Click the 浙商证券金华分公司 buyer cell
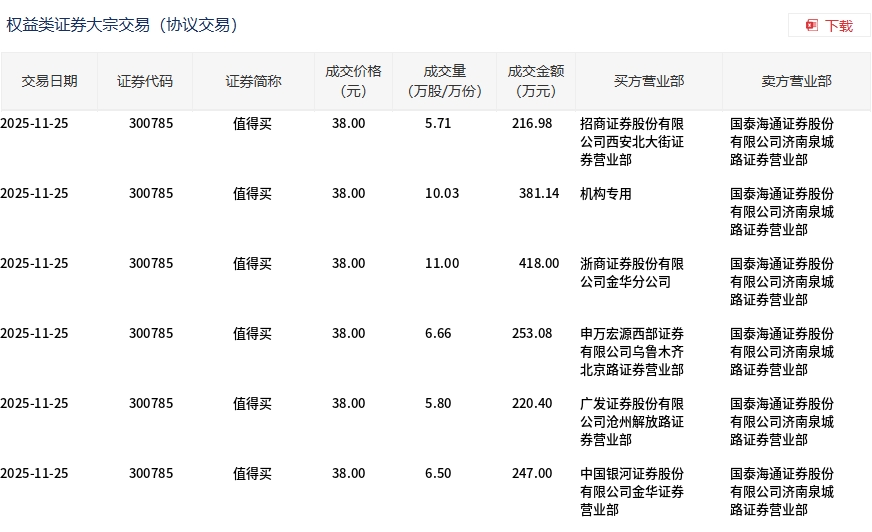This screenshot has width=872, height=532. coord(632,272)
